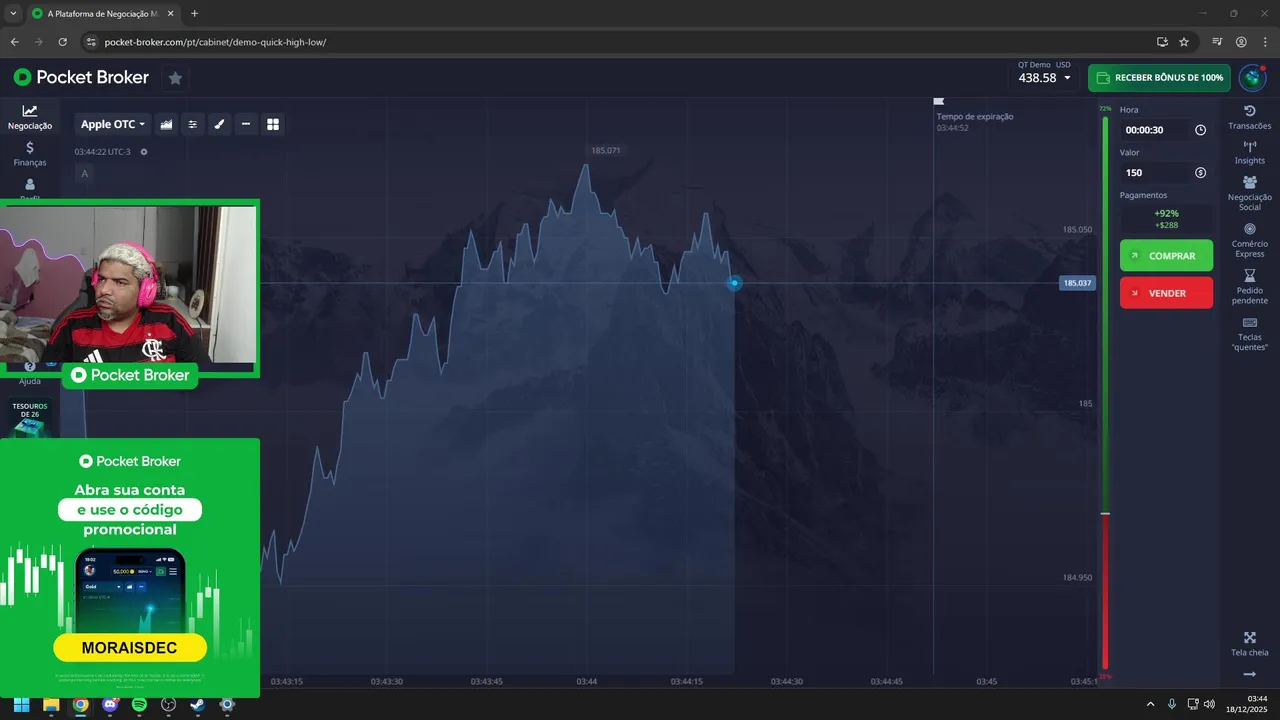This screenshot has height=720, width=1280.
Task: Open Spotify from taskbar
Action: click(139, 704)
